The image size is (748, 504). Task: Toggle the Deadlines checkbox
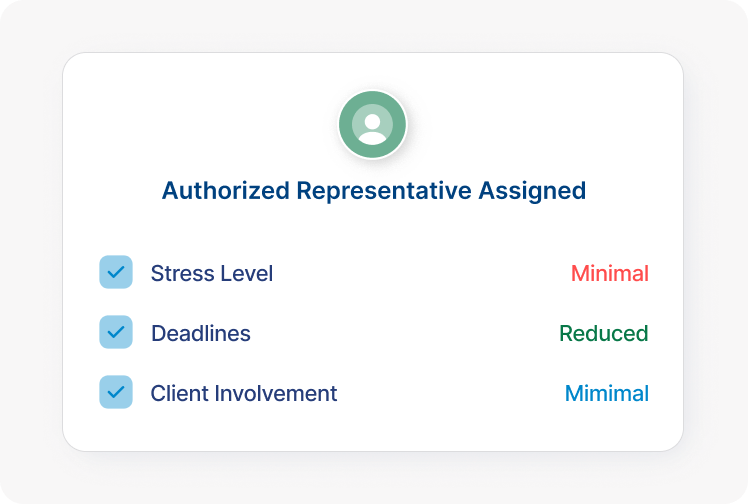pyautogui.click(x=116, y=332)
